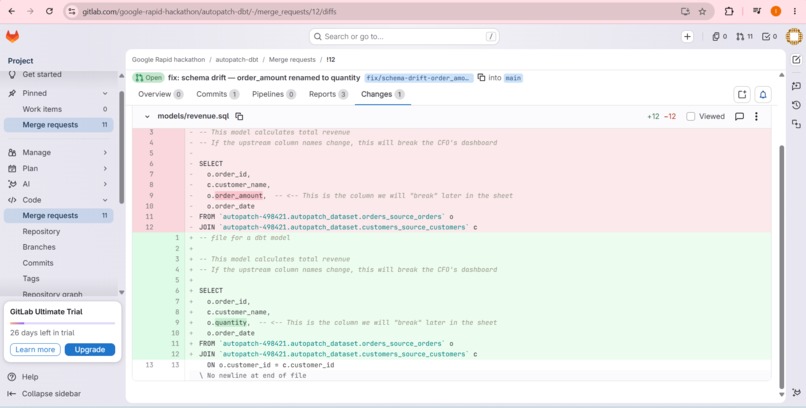Collapse the Pinned section chevron
Screen dimensions: 806x408
pos(105,93)
